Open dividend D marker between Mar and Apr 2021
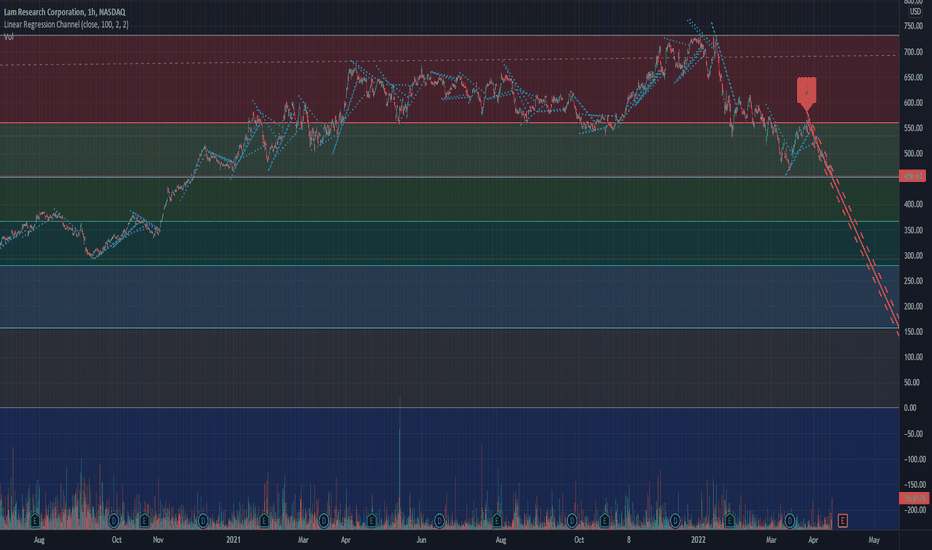 click(323, 521)
